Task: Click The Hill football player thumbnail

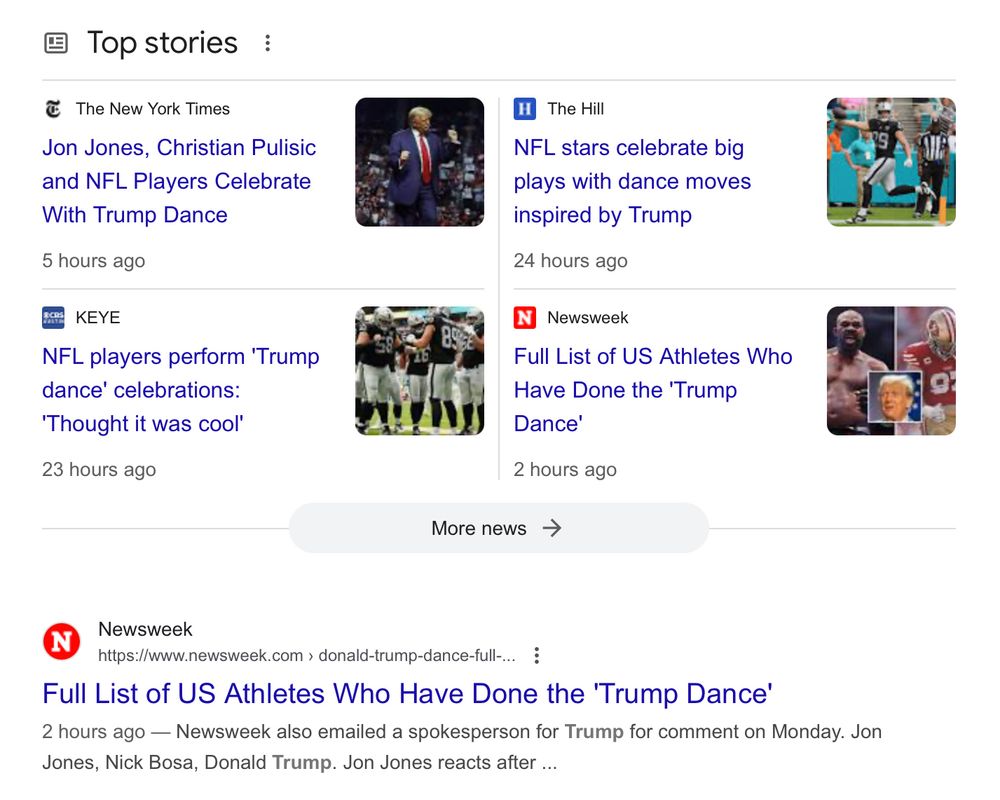Action: pyautogui.click(x=891, y=162)
